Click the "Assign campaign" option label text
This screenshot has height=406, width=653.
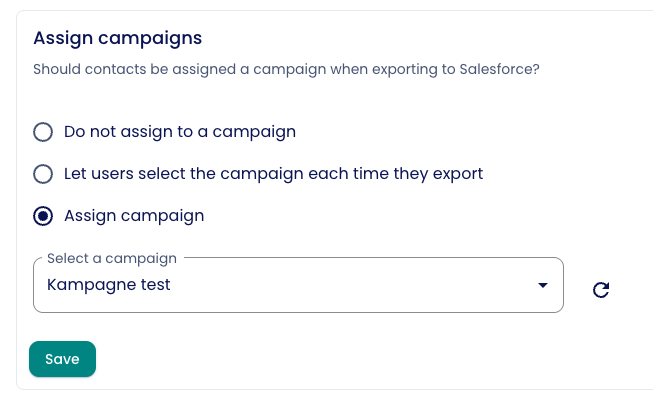click(134, 216)
